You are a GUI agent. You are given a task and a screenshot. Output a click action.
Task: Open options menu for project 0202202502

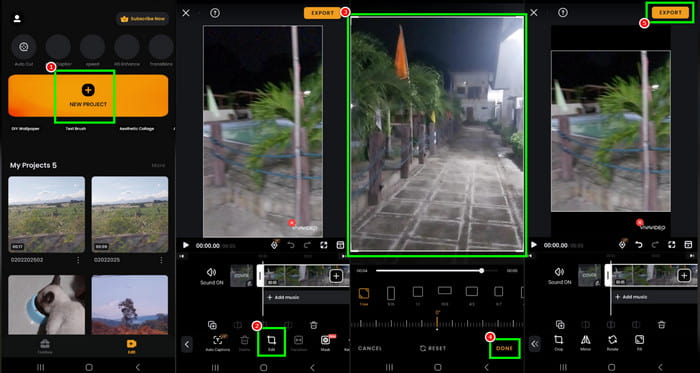pos(78,260)
